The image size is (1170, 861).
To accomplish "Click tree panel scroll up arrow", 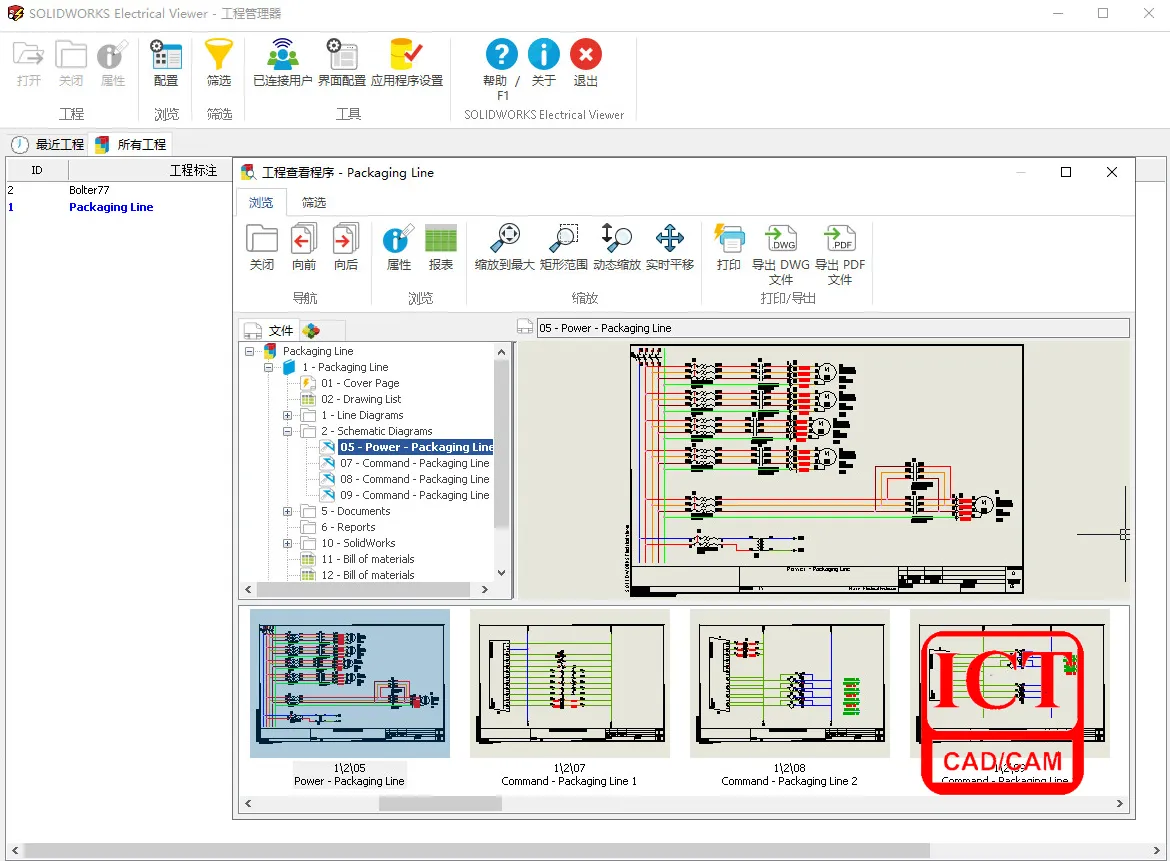I will point(501,351).
